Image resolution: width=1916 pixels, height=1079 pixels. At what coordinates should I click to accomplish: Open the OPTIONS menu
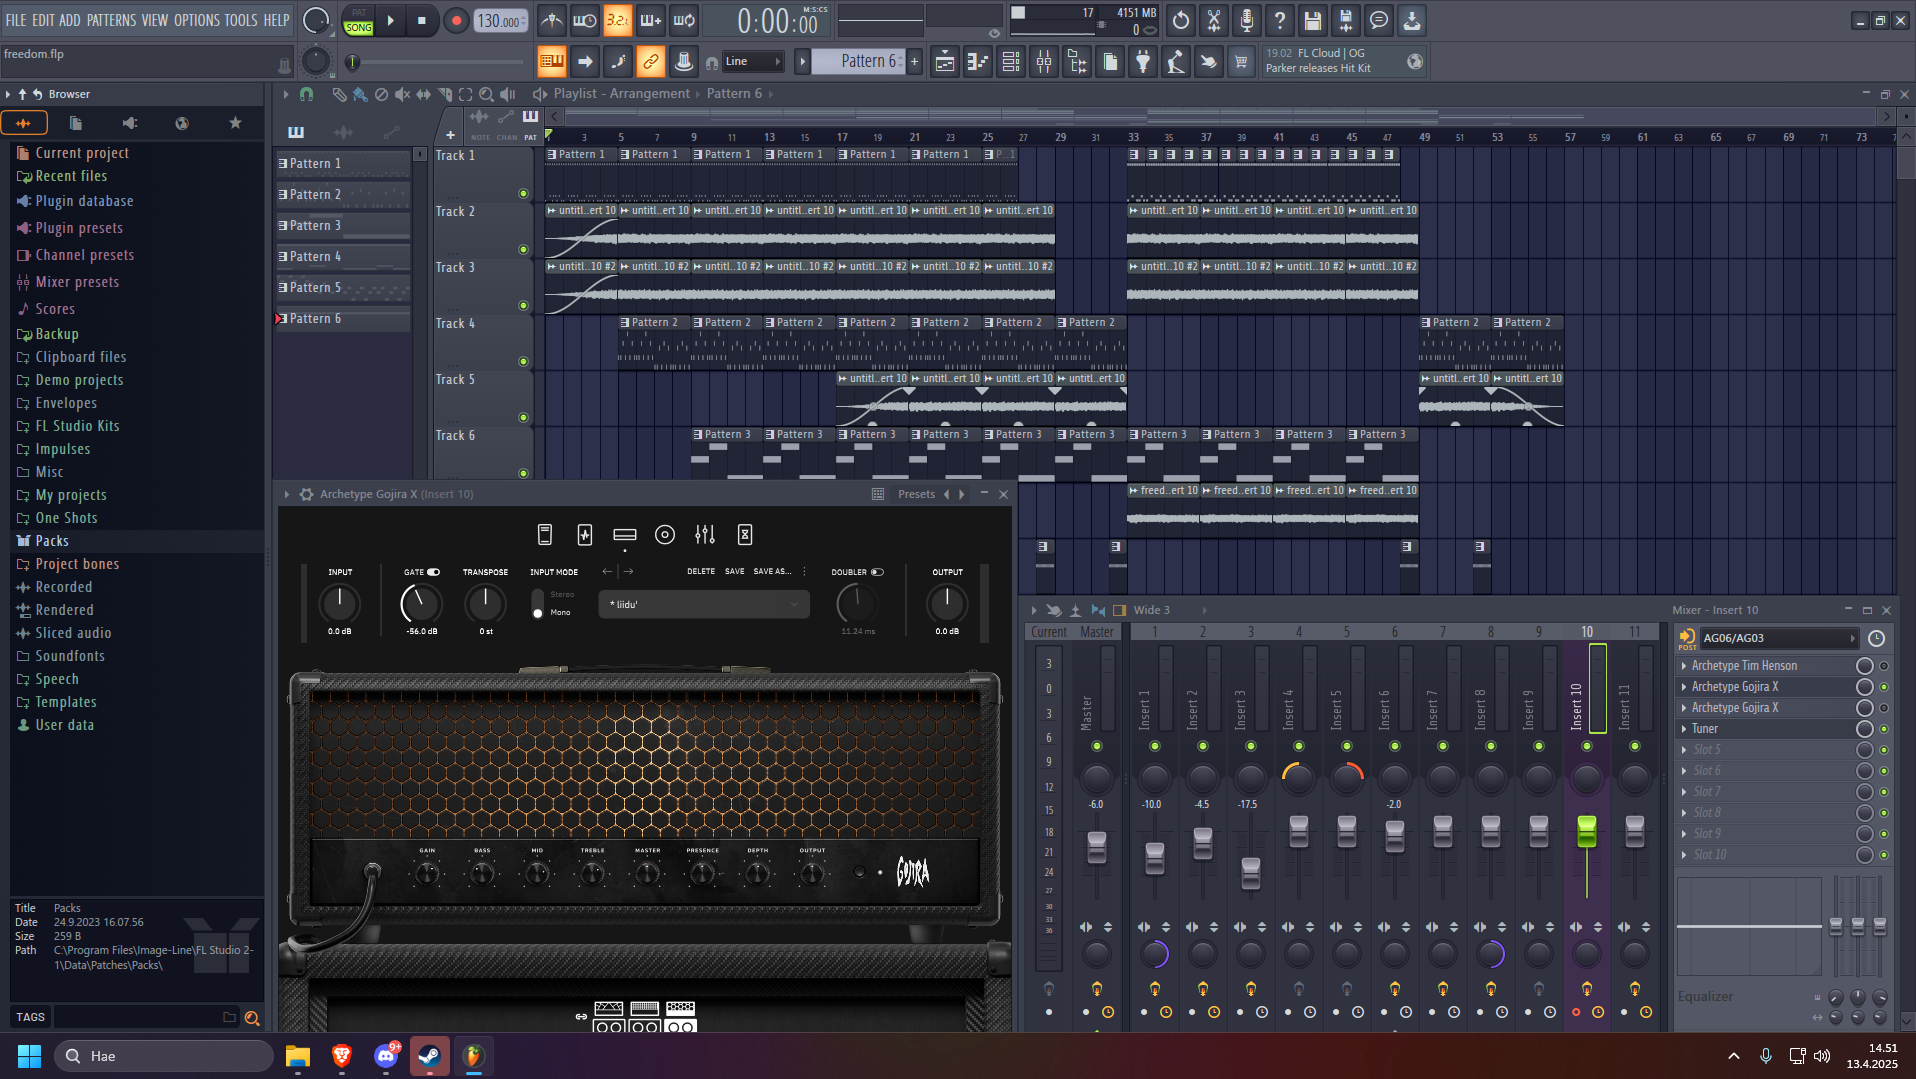pyautogui.click(x=197, y=20)
